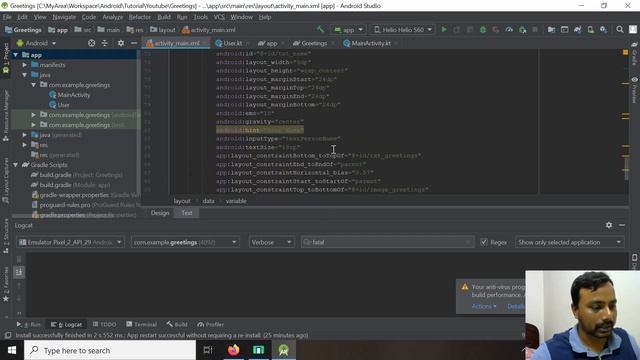Open the Terminal tool window tab
The width and height of the screenshot is (640, 360).
[141, 324]
